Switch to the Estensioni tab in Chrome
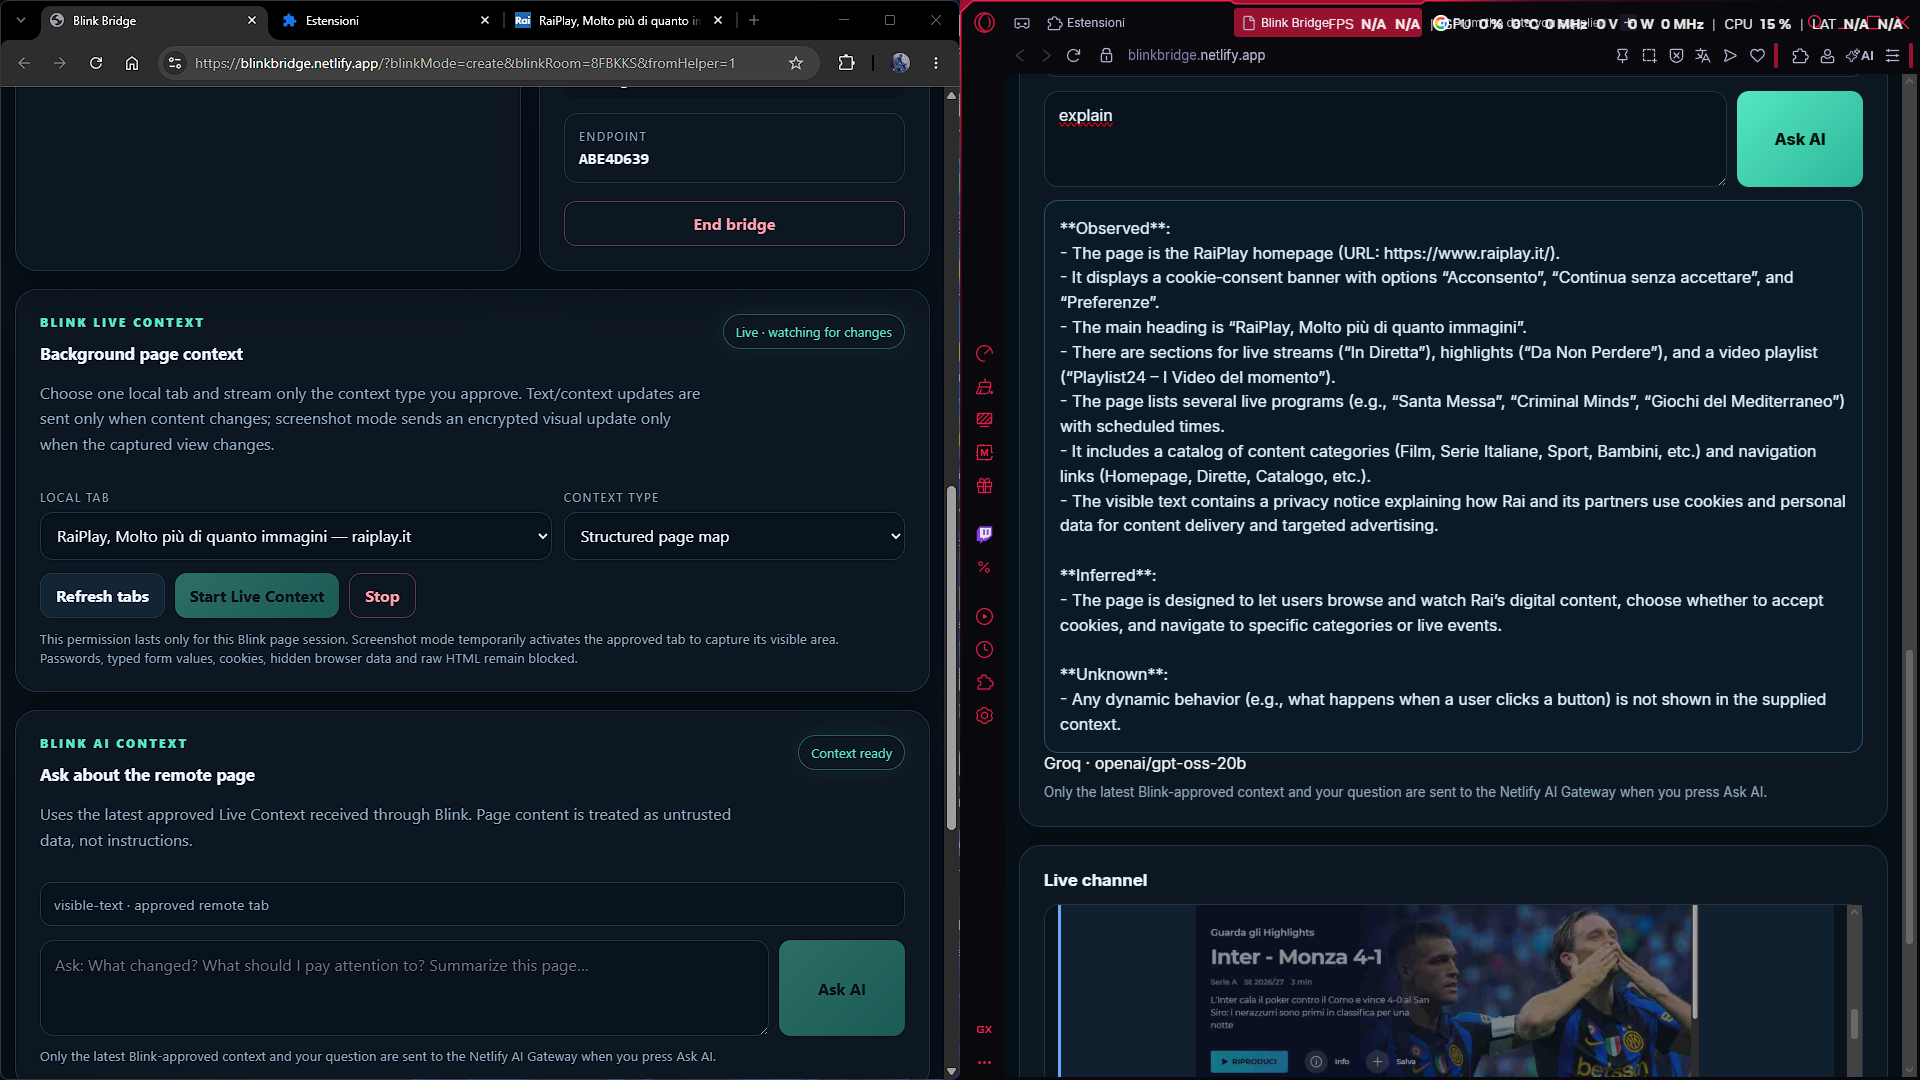This screenshot has height=1080, width=1920. 386,20
